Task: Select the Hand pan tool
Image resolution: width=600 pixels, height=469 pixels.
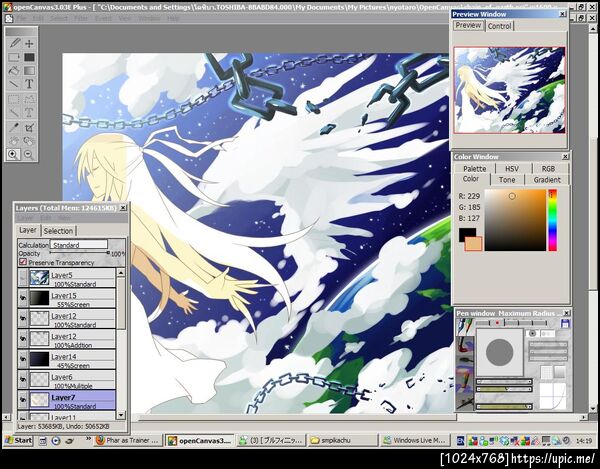Action: click(x=14, y=141)
